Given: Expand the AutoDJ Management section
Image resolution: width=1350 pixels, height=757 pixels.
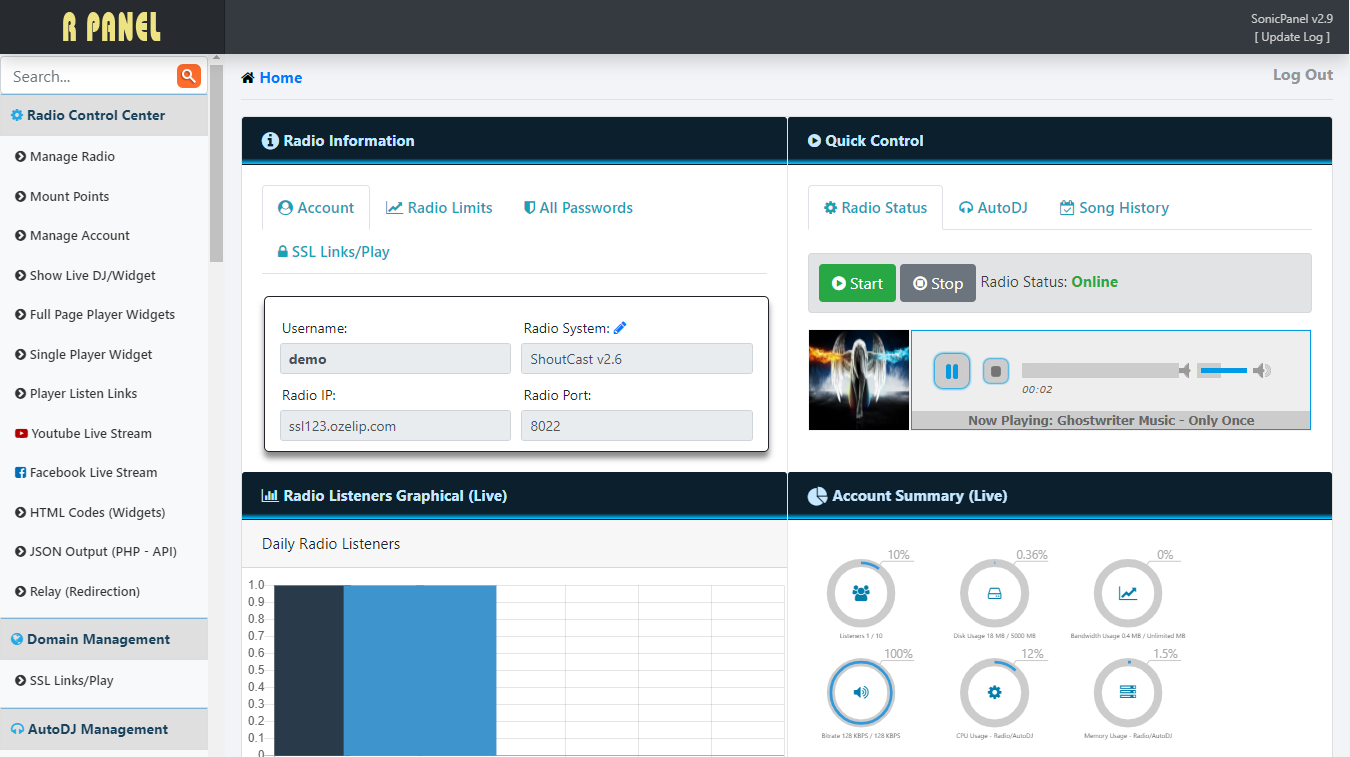Looking at the screenshot, I should pos(98,729).
